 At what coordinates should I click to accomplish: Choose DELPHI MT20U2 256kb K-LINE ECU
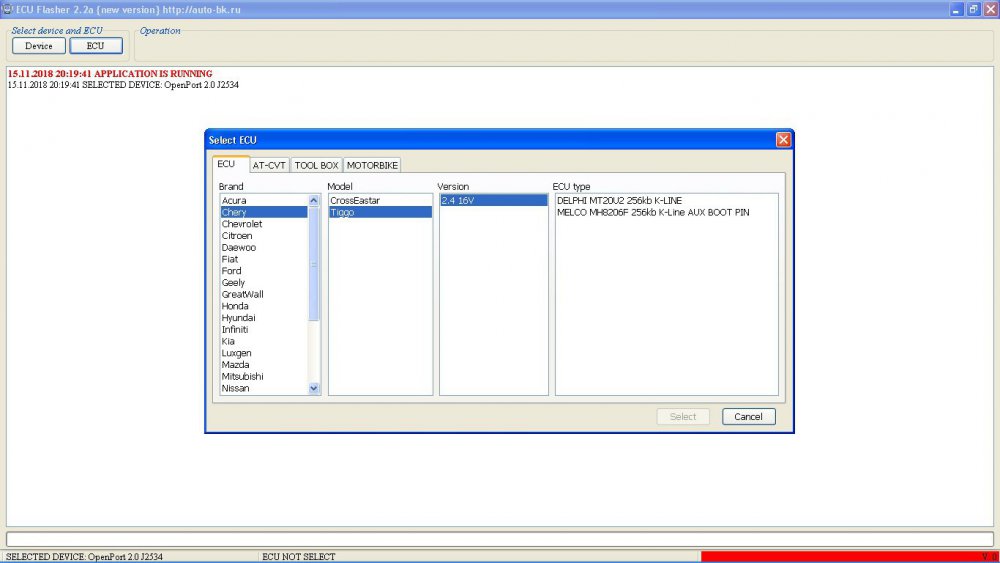(619, 201)
